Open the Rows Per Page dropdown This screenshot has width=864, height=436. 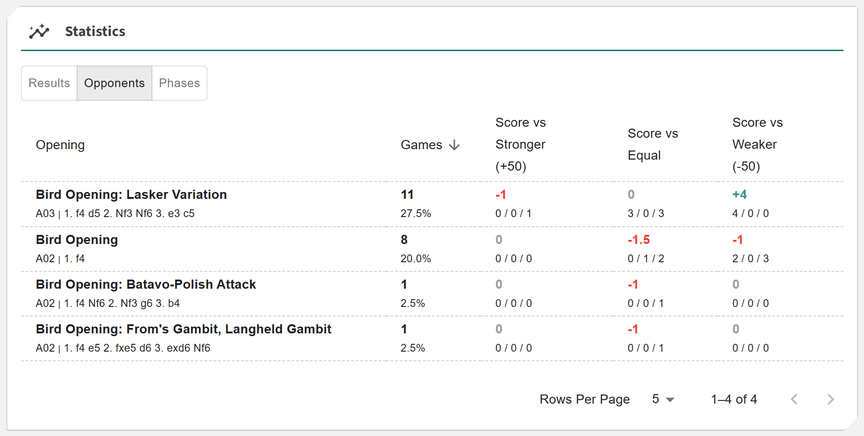coord(663,399)
